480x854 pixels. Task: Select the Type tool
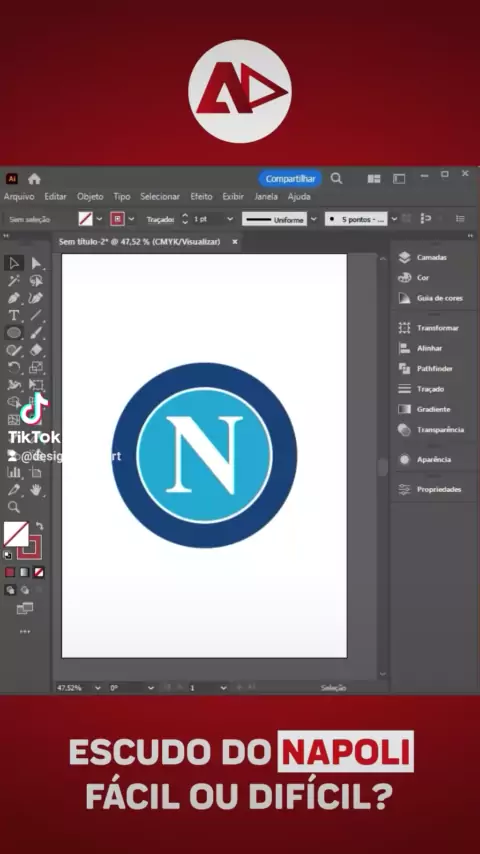14,315
